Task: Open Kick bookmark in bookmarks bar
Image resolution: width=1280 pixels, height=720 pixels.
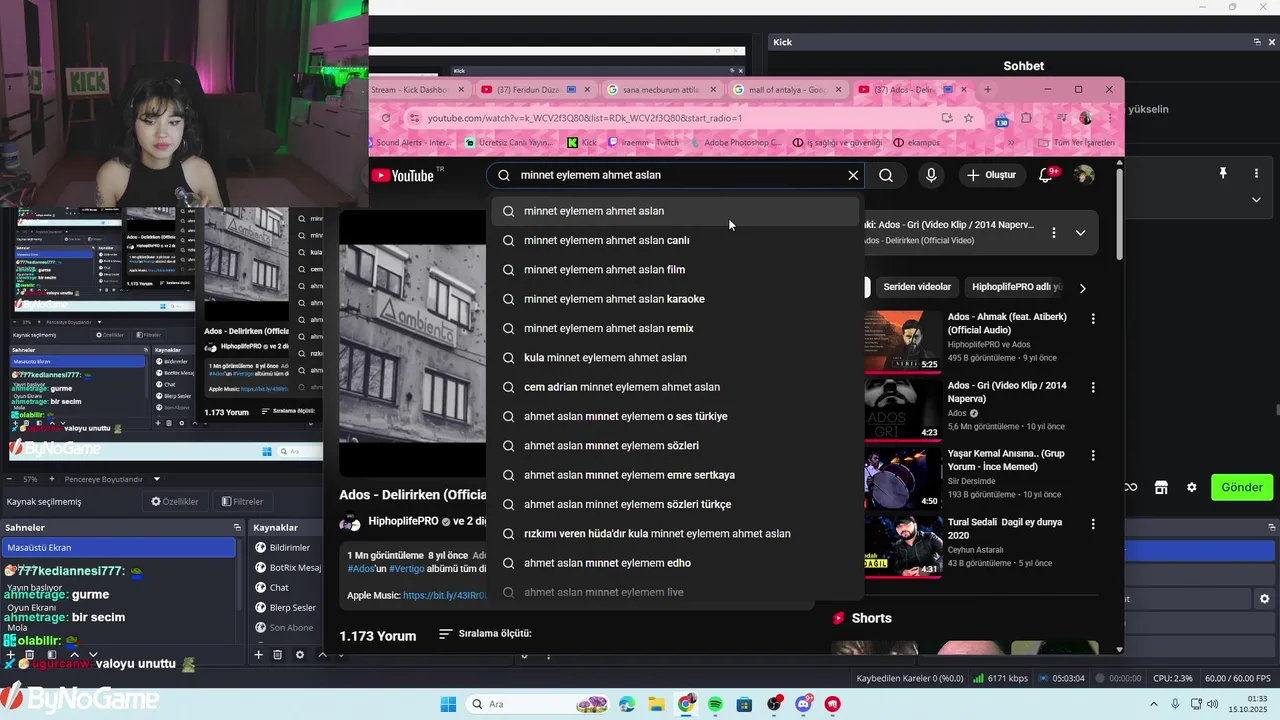Action: [581, 143]
